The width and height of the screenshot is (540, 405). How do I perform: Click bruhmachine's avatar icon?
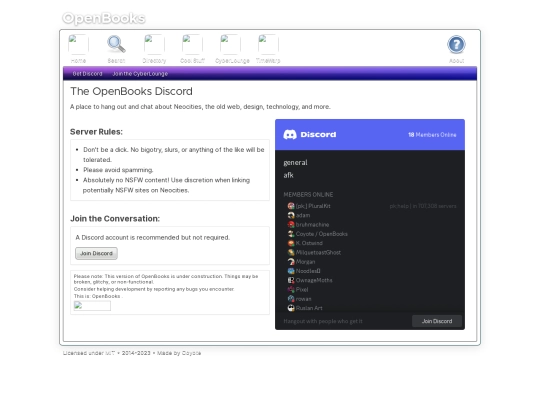click(291, 225)
